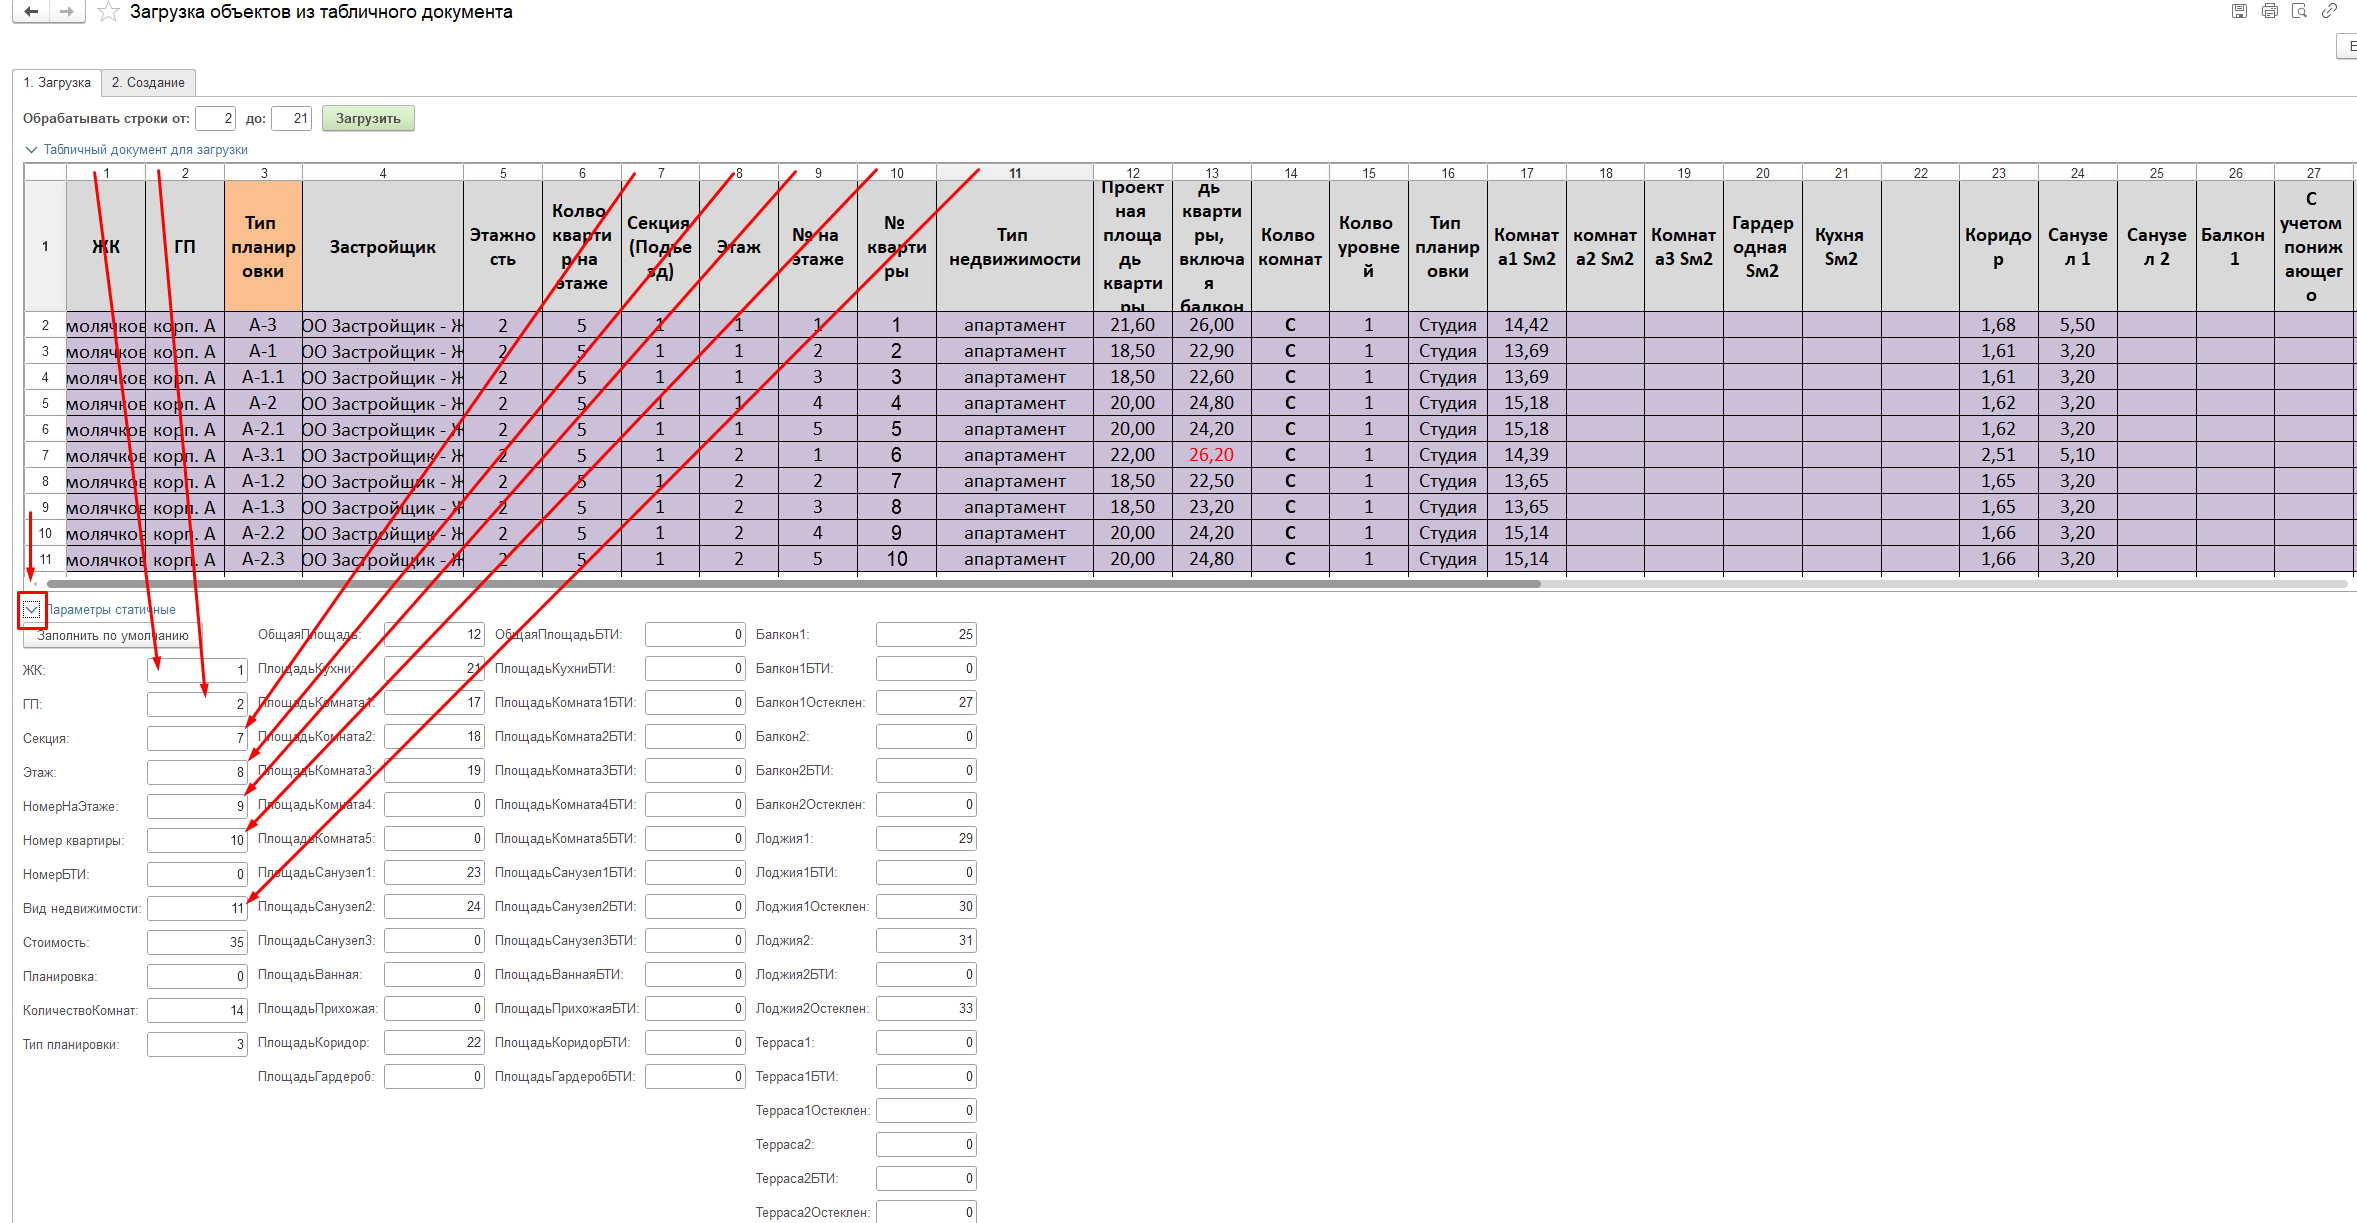Print the document via printer icon
The height and width of the screenshot is (1223, 2357).
(x=2269, y=11)
